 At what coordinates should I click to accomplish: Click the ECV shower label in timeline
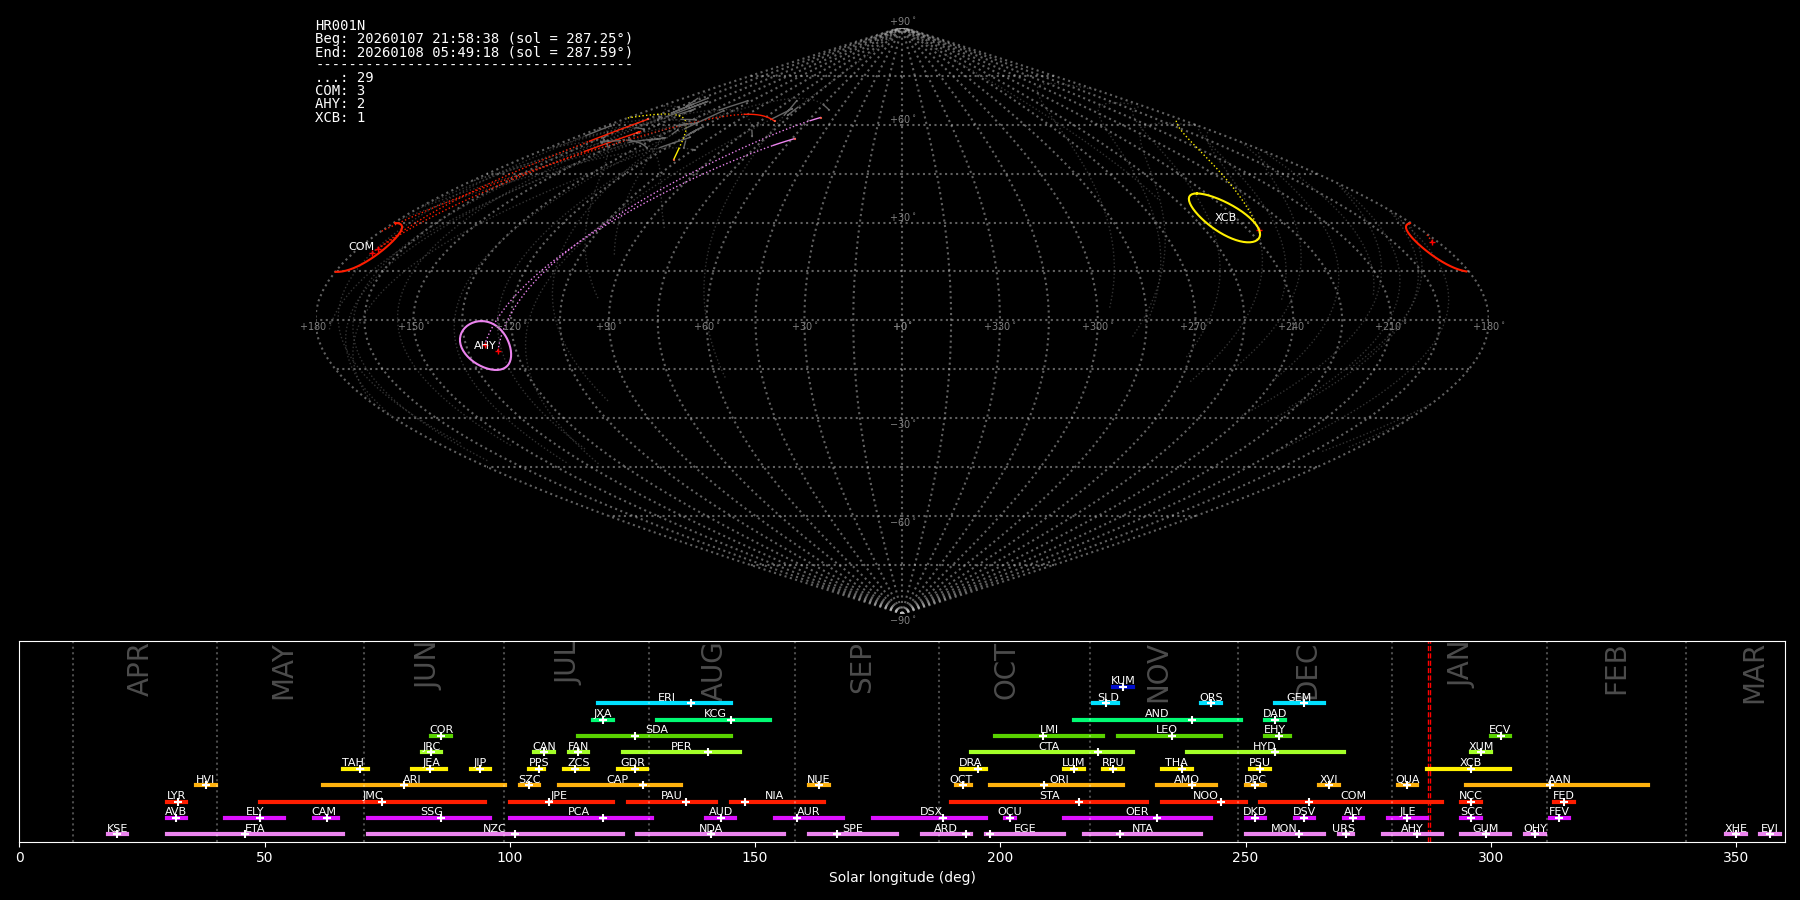click(1499, 730)
